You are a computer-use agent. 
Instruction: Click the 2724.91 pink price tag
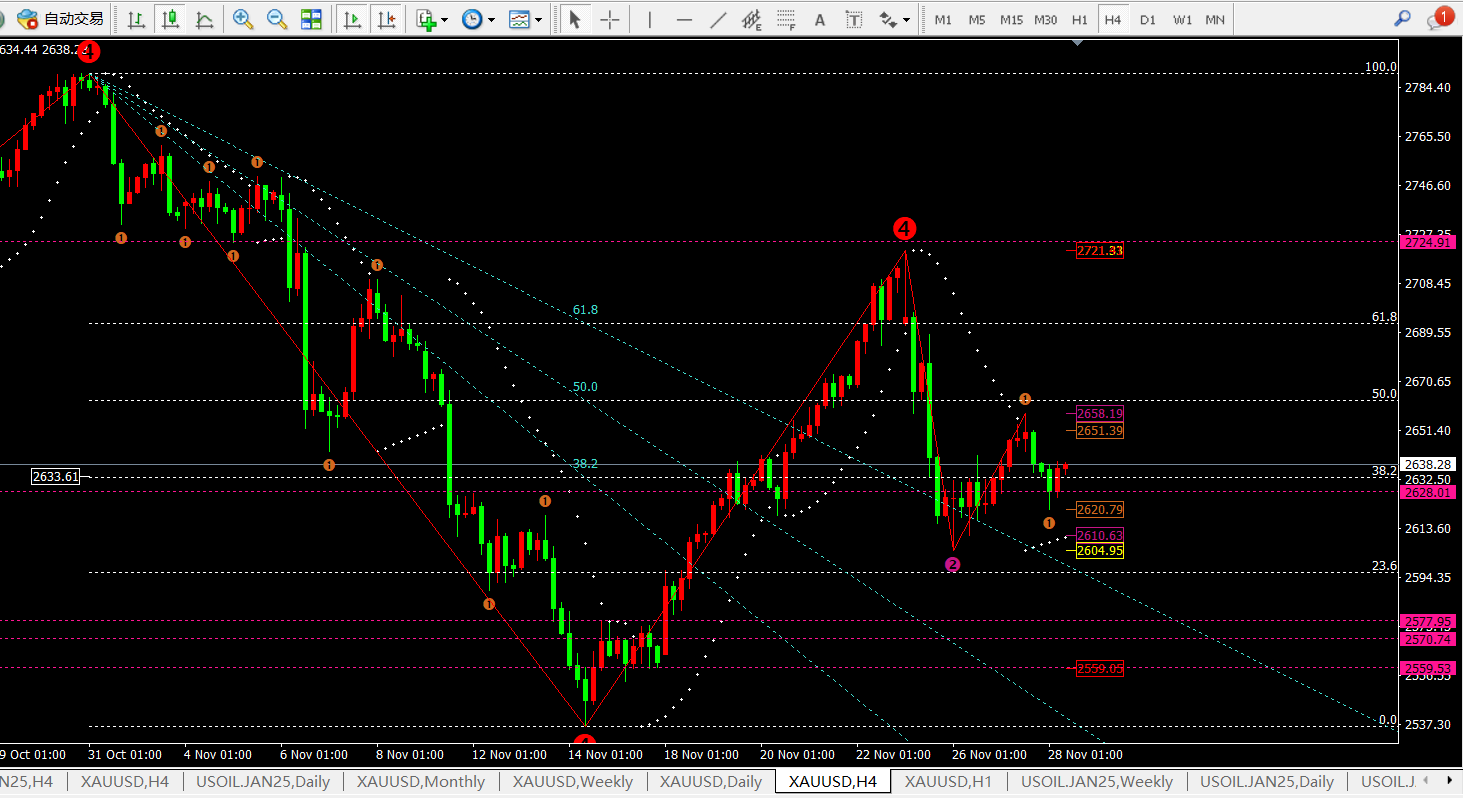click(1428, 242)
